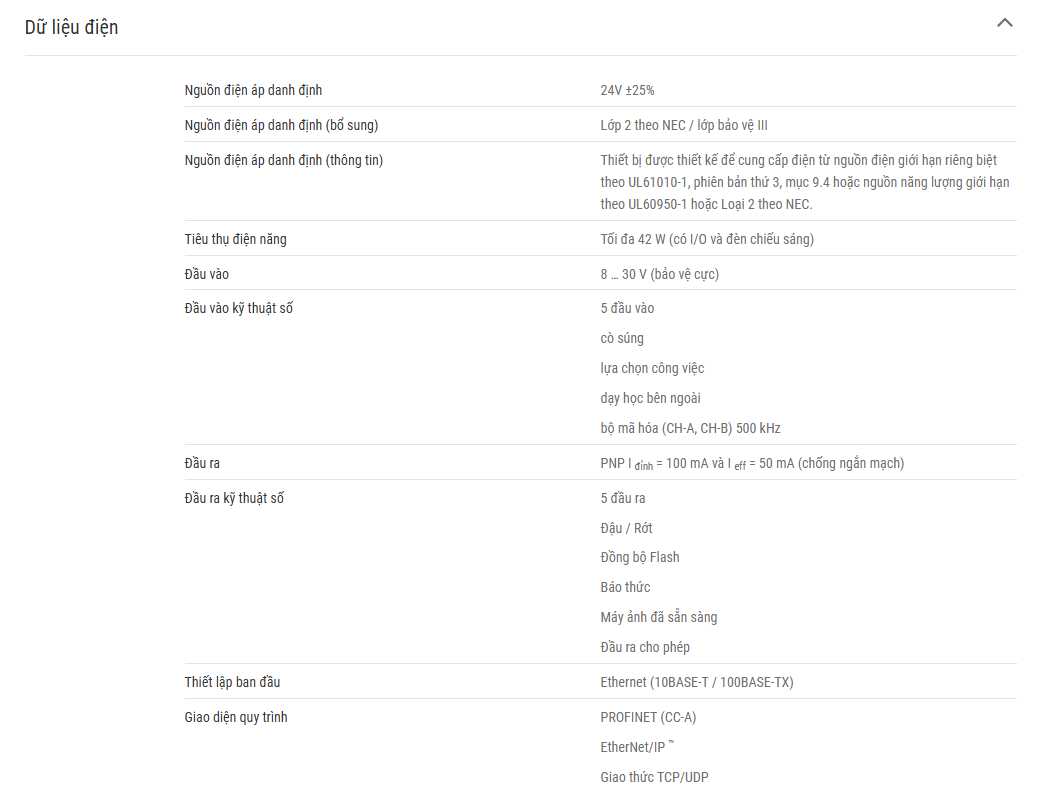Select the PROFINET (CC-A) entry

[x=648, y=717]
